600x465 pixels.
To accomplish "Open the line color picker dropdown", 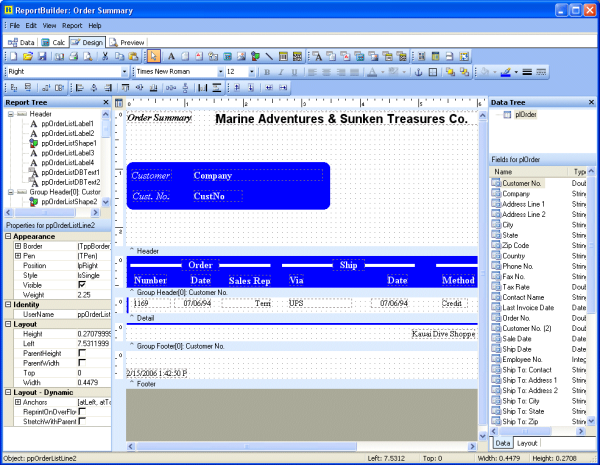I will [517, 72].
